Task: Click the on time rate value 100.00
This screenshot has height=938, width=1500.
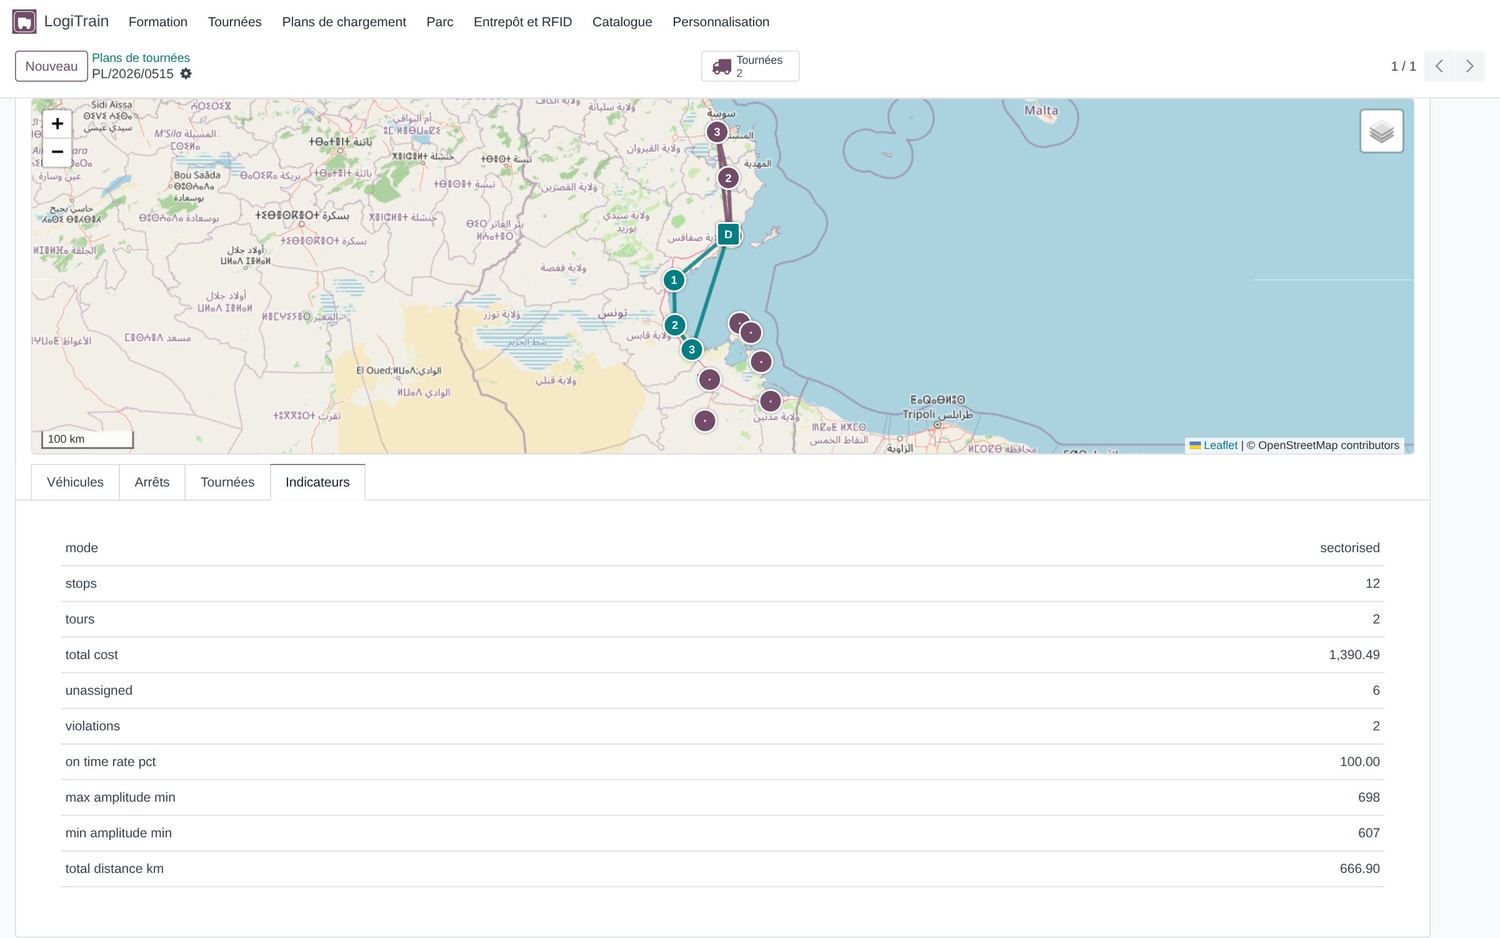Action: click(1360, 762)
